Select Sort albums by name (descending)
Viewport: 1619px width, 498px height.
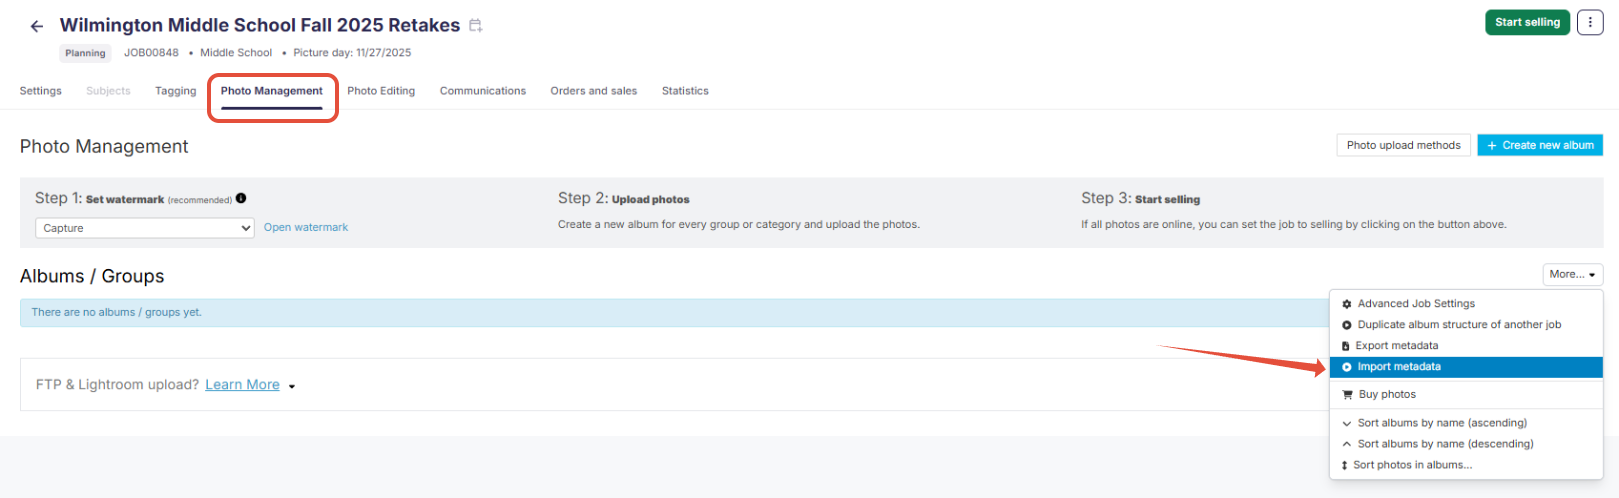(x=1466, y=444)
